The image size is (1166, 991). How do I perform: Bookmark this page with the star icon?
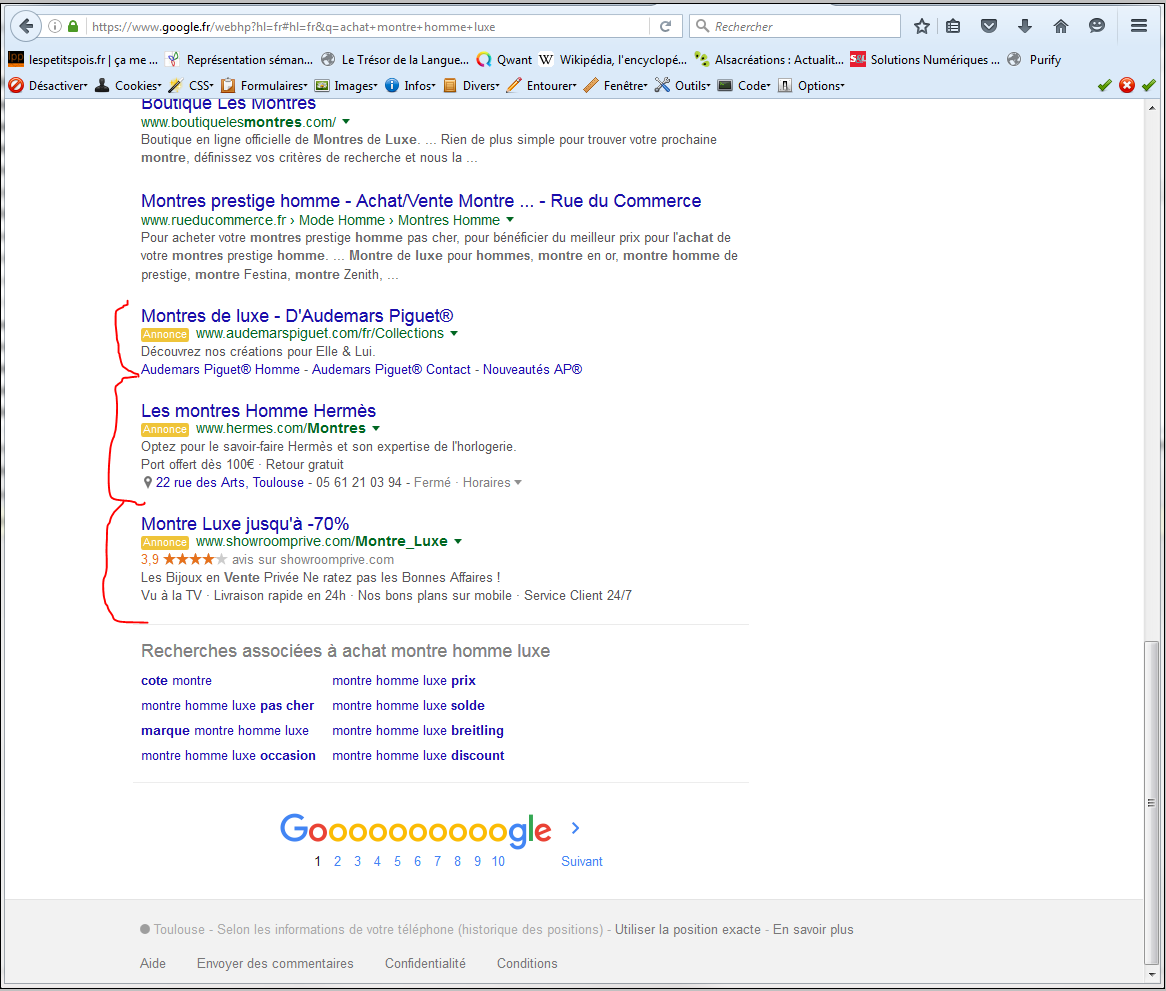(x=922, y=26)
